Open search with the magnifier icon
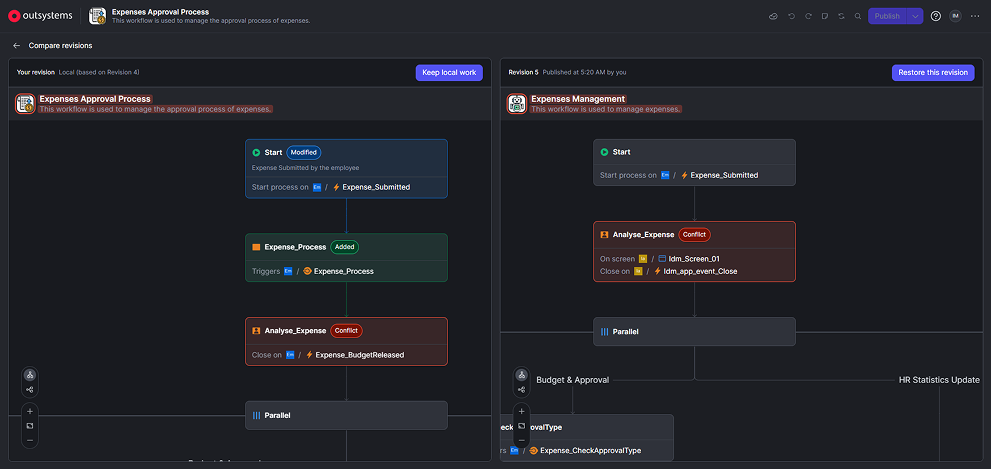991x469 pixels. click(858, 16)
